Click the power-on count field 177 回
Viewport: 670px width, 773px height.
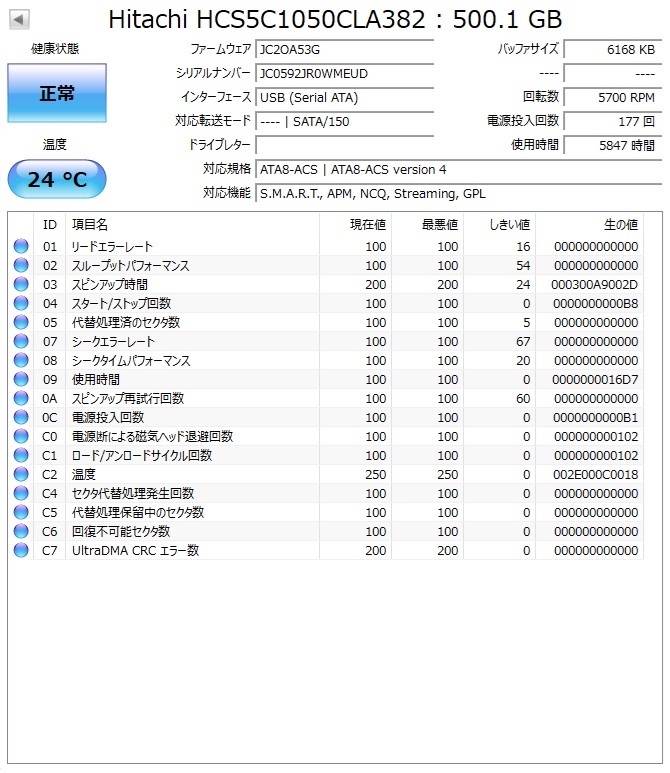point(613,121)
